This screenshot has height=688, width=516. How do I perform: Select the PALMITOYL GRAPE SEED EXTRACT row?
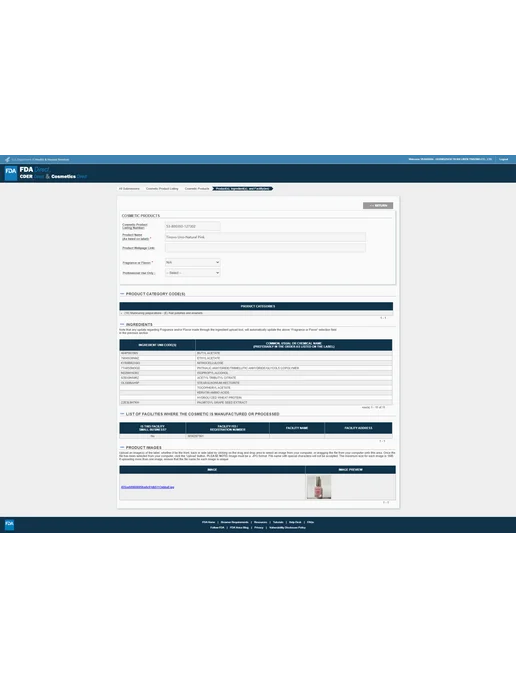[256, 402]
